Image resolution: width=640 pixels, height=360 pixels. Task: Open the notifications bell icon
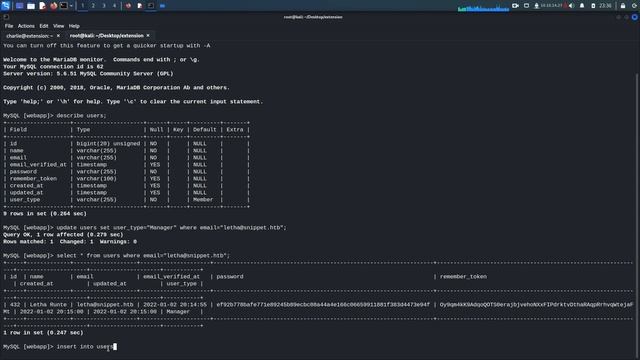pos(582,6)
